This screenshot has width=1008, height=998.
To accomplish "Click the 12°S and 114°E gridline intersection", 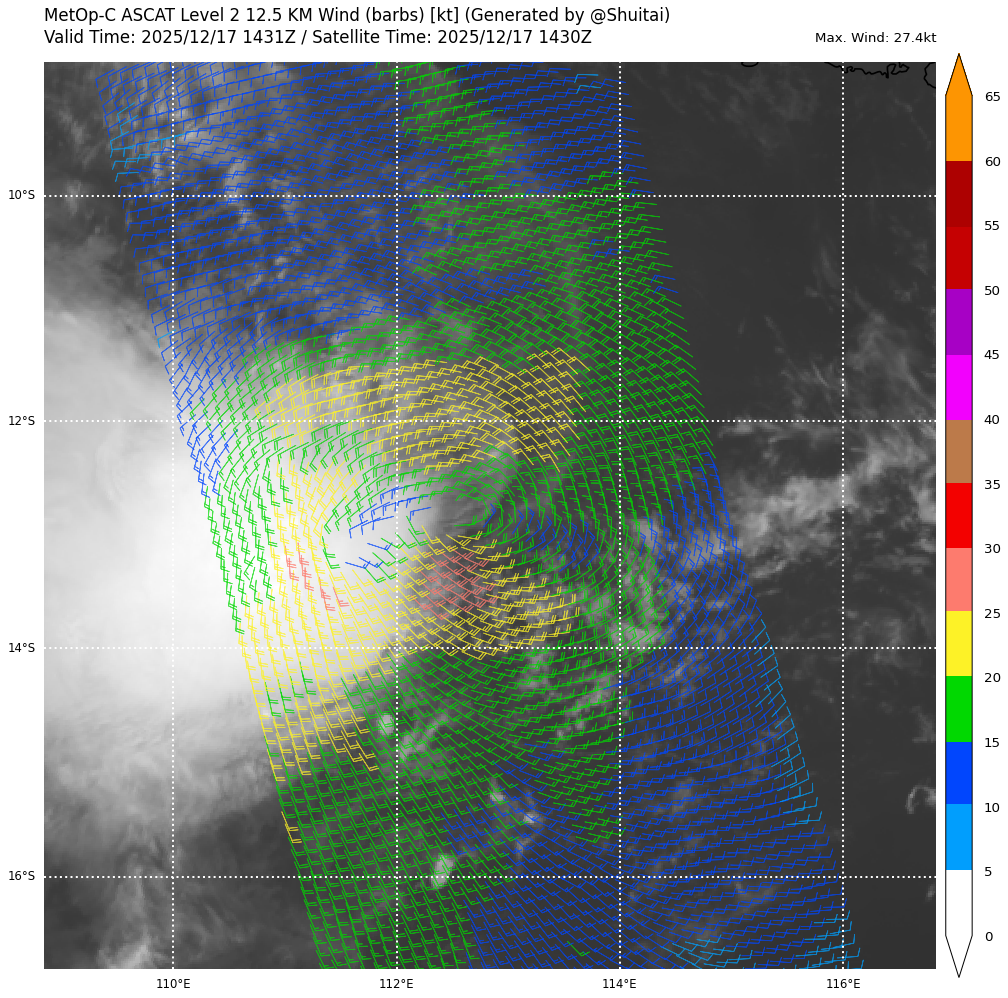I will tap(620, 421).
